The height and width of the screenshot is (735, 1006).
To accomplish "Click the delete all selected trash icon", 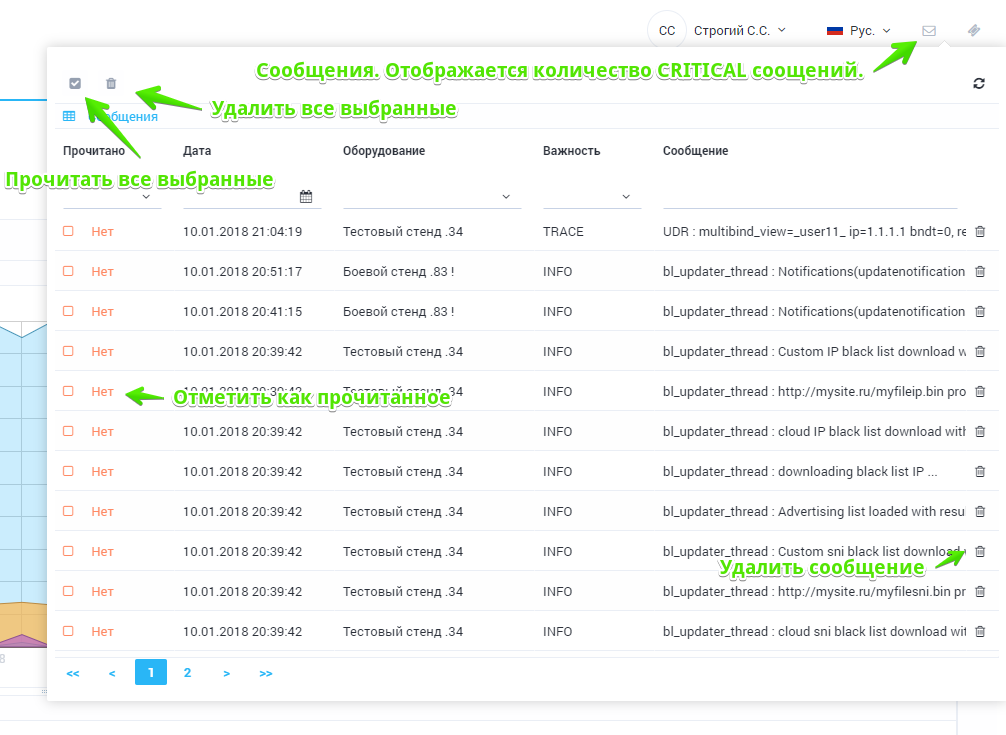I will [x=111, y=84].
